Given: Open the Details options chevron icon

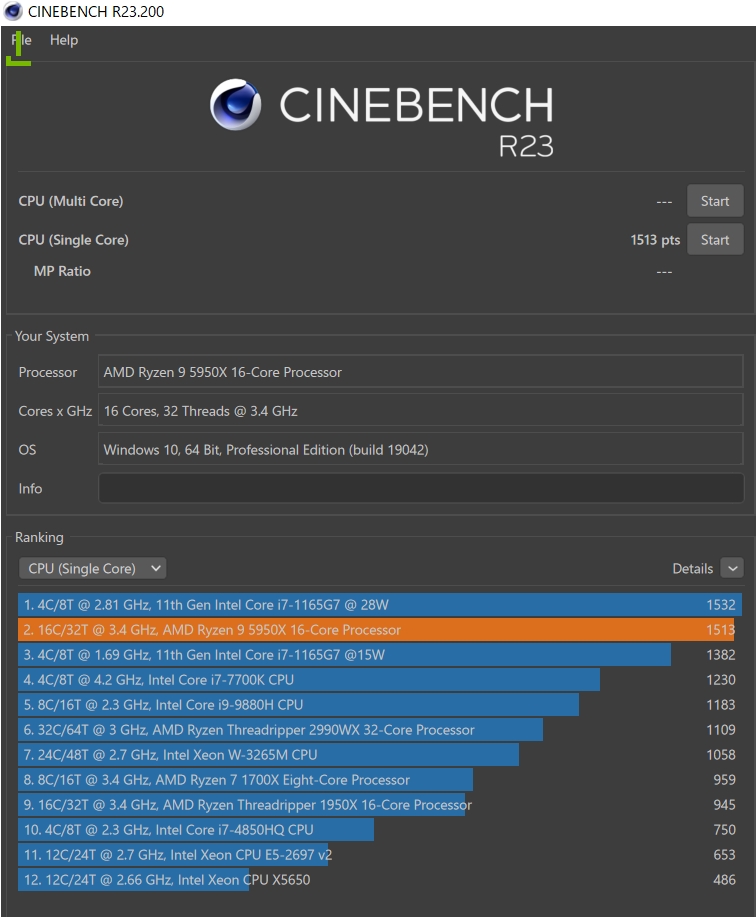Looking at the screenshot, I should [x=735, y=568].
